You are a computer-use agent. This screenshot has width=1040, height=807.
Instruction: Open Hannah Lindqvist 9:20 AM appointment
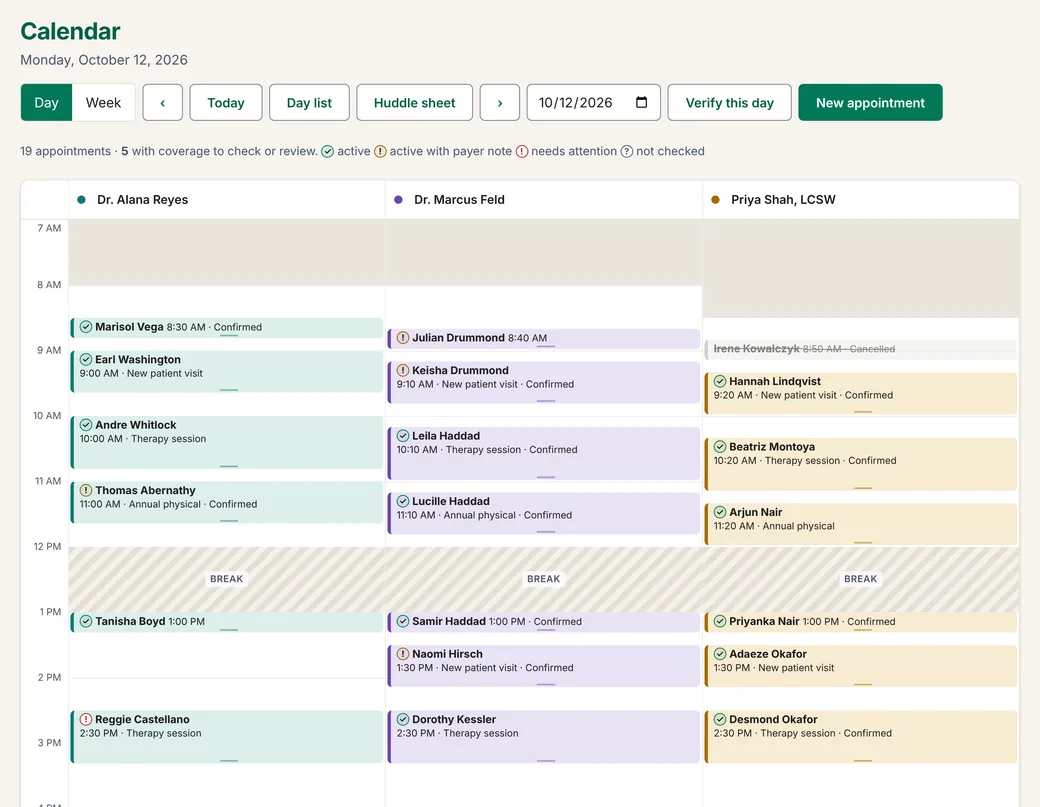[861, 393]
